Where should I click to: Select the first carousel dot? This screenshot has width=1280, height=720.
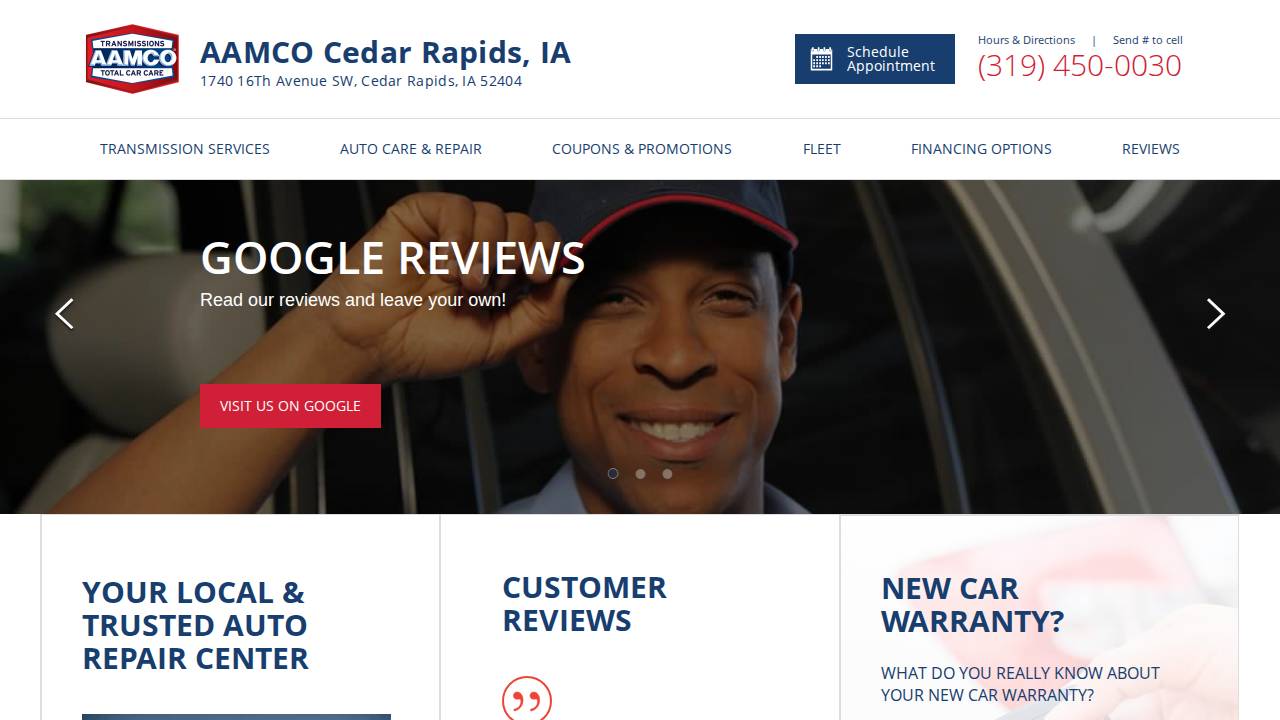point(613,474)
